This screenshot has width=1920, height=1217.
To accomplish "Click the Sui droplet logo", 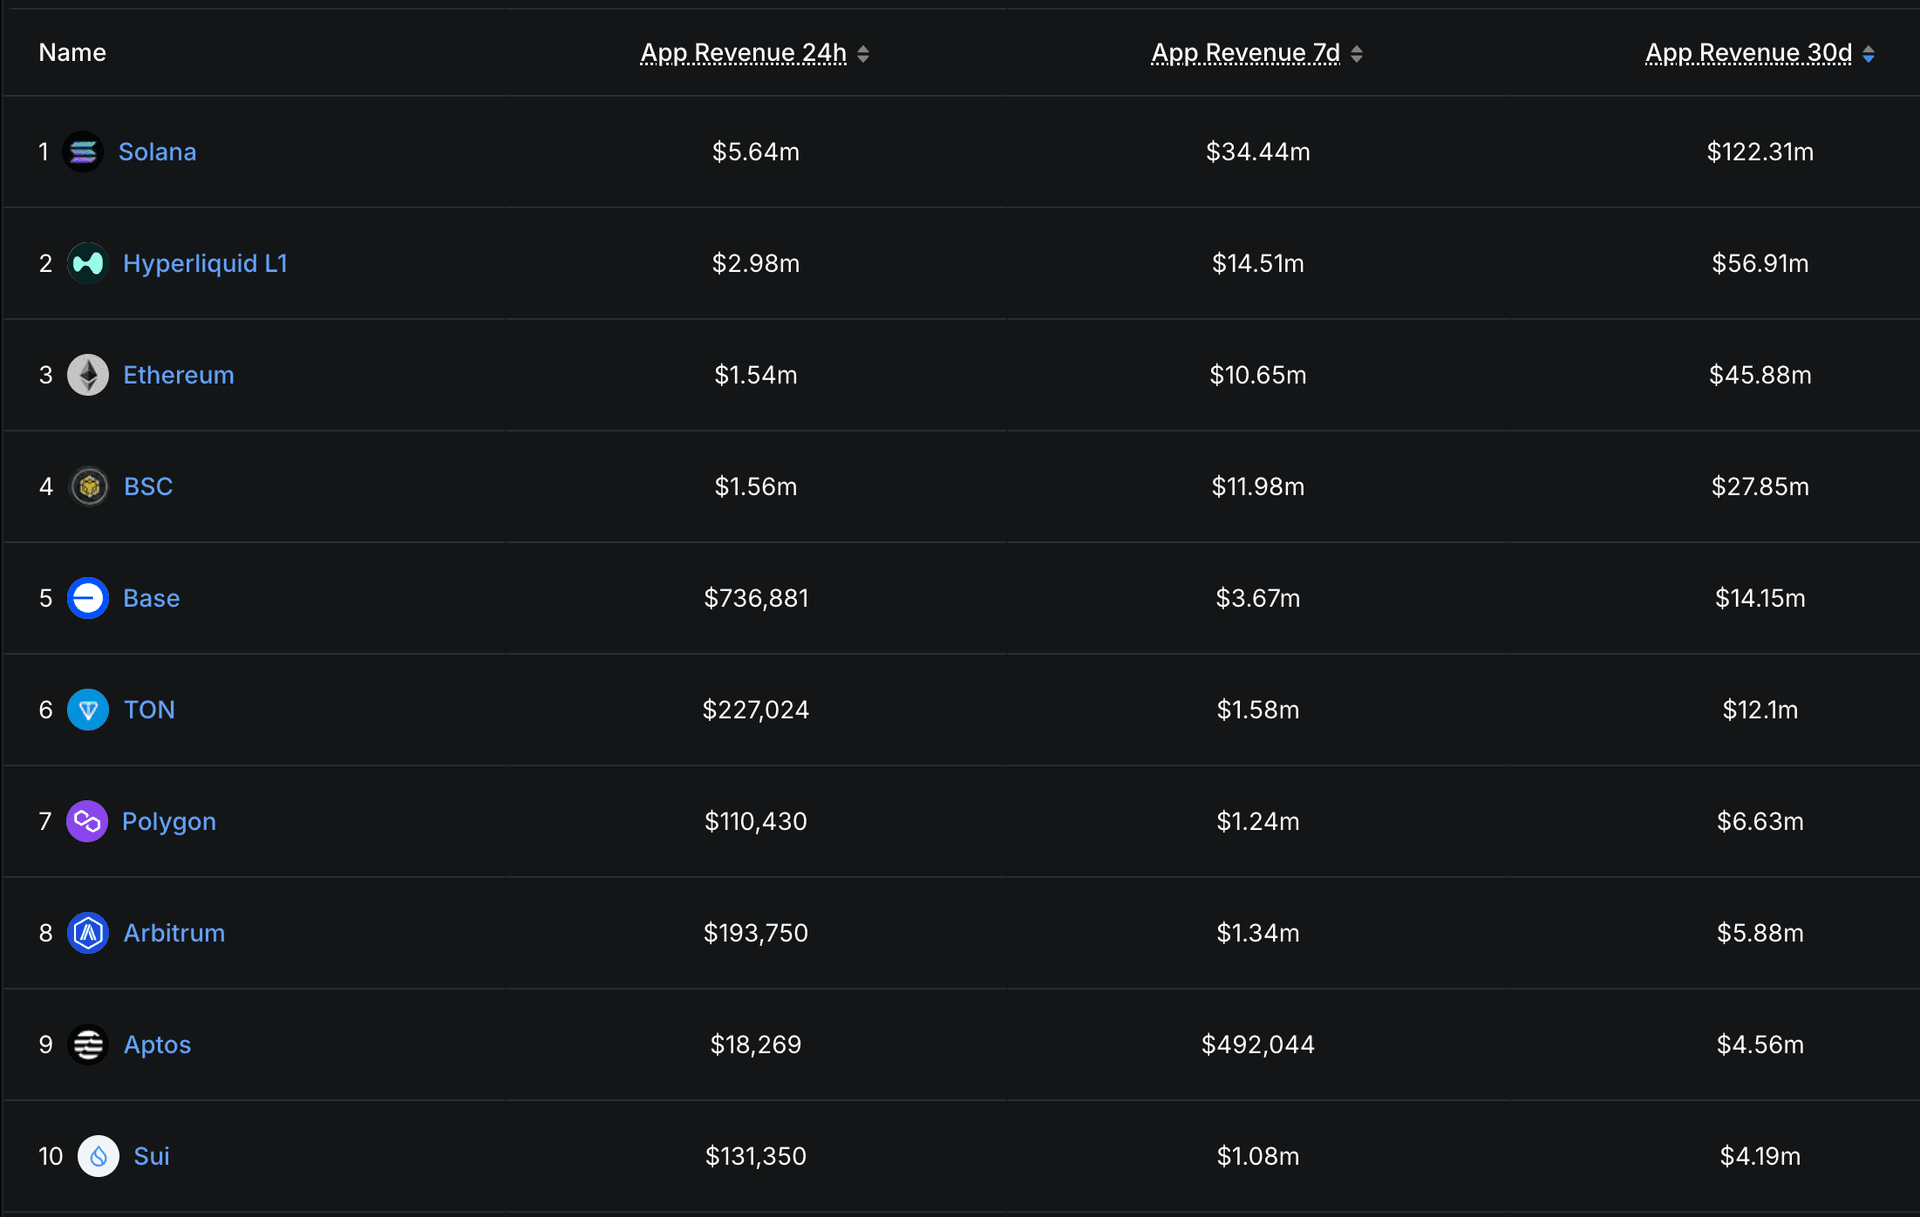I will click(99, 1155).
